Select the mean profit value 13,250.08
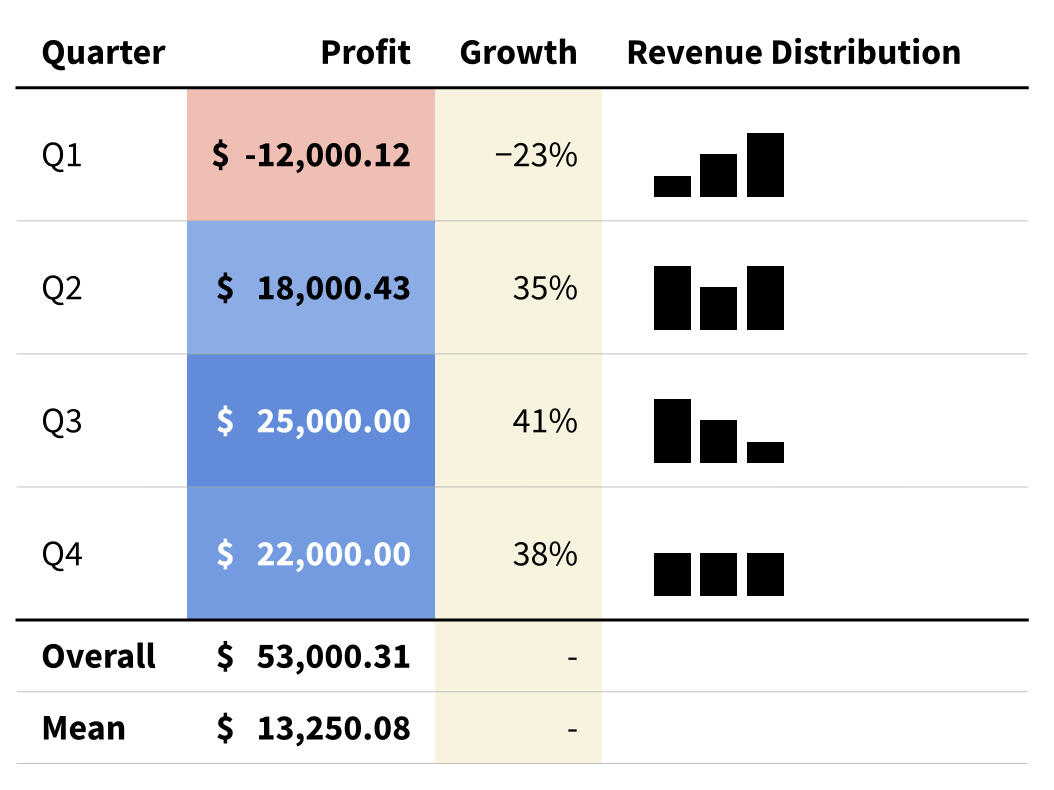This screenshot has height=790, width=1054. [x=332, y=728]
